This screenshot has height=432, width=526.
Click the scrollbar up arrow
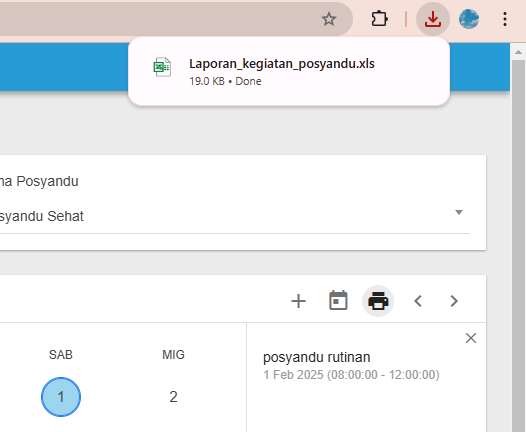click(518, 52)
